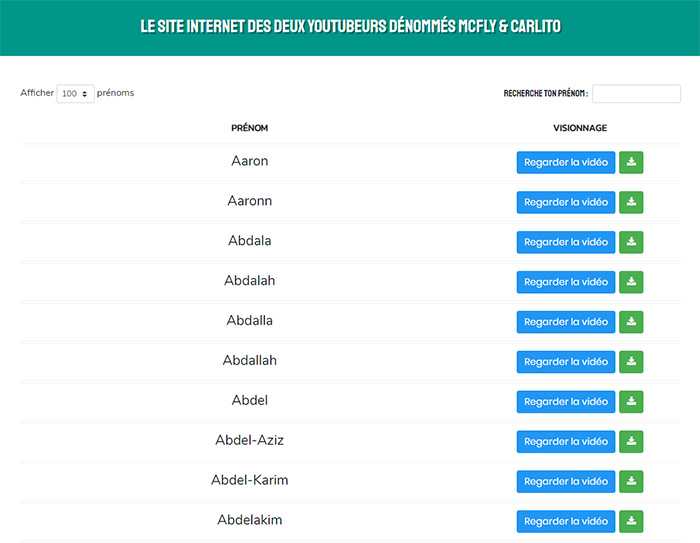Click the McFly & Carlito site title
700x543 pixels.
pyautogui.click(x=350, y=25)
